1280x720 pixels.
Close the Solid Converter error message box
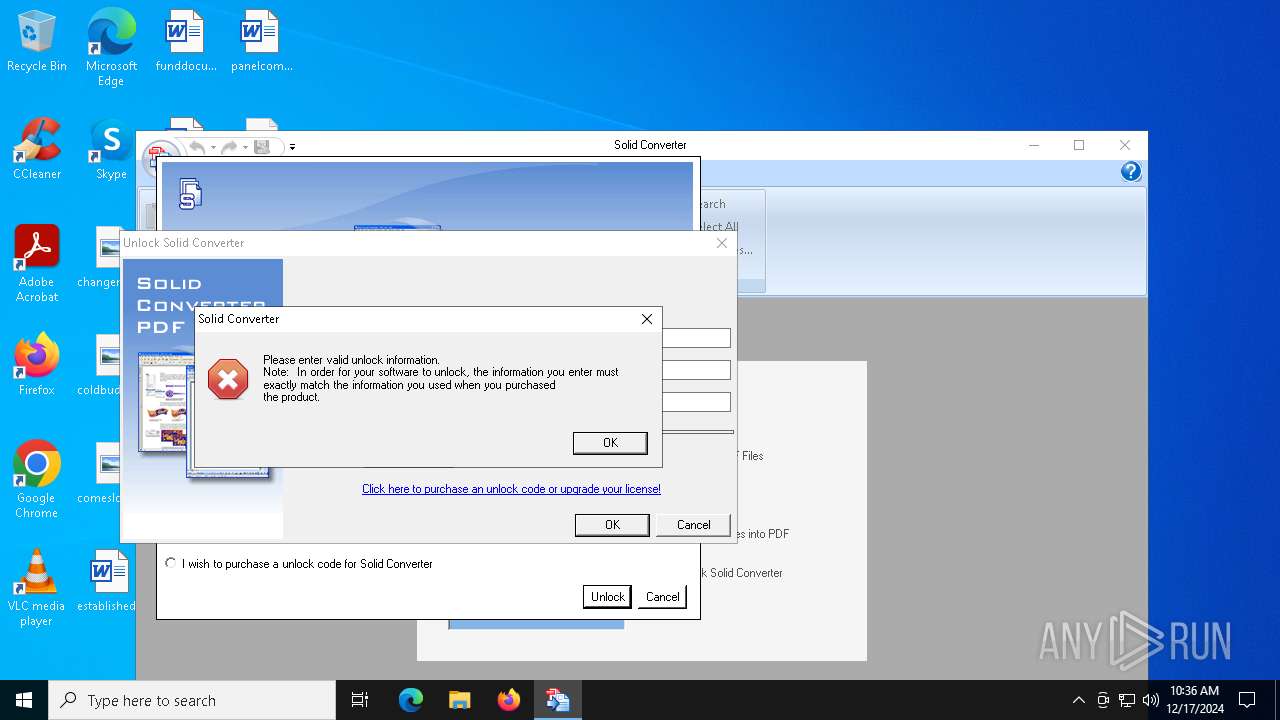point(647,319)
